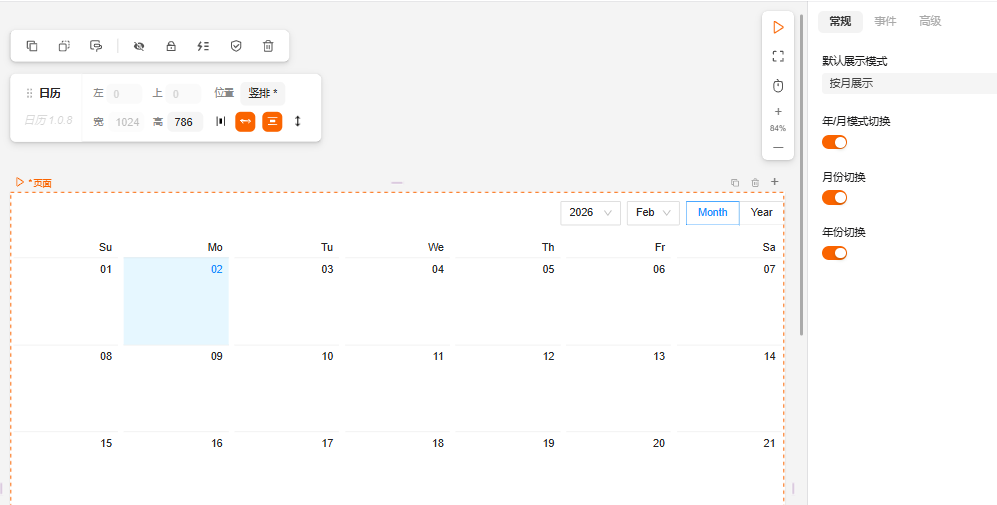Screen dimensions: 997x505
Task: Click the fullscreen frame icon
Action: (x=778, y=57)
